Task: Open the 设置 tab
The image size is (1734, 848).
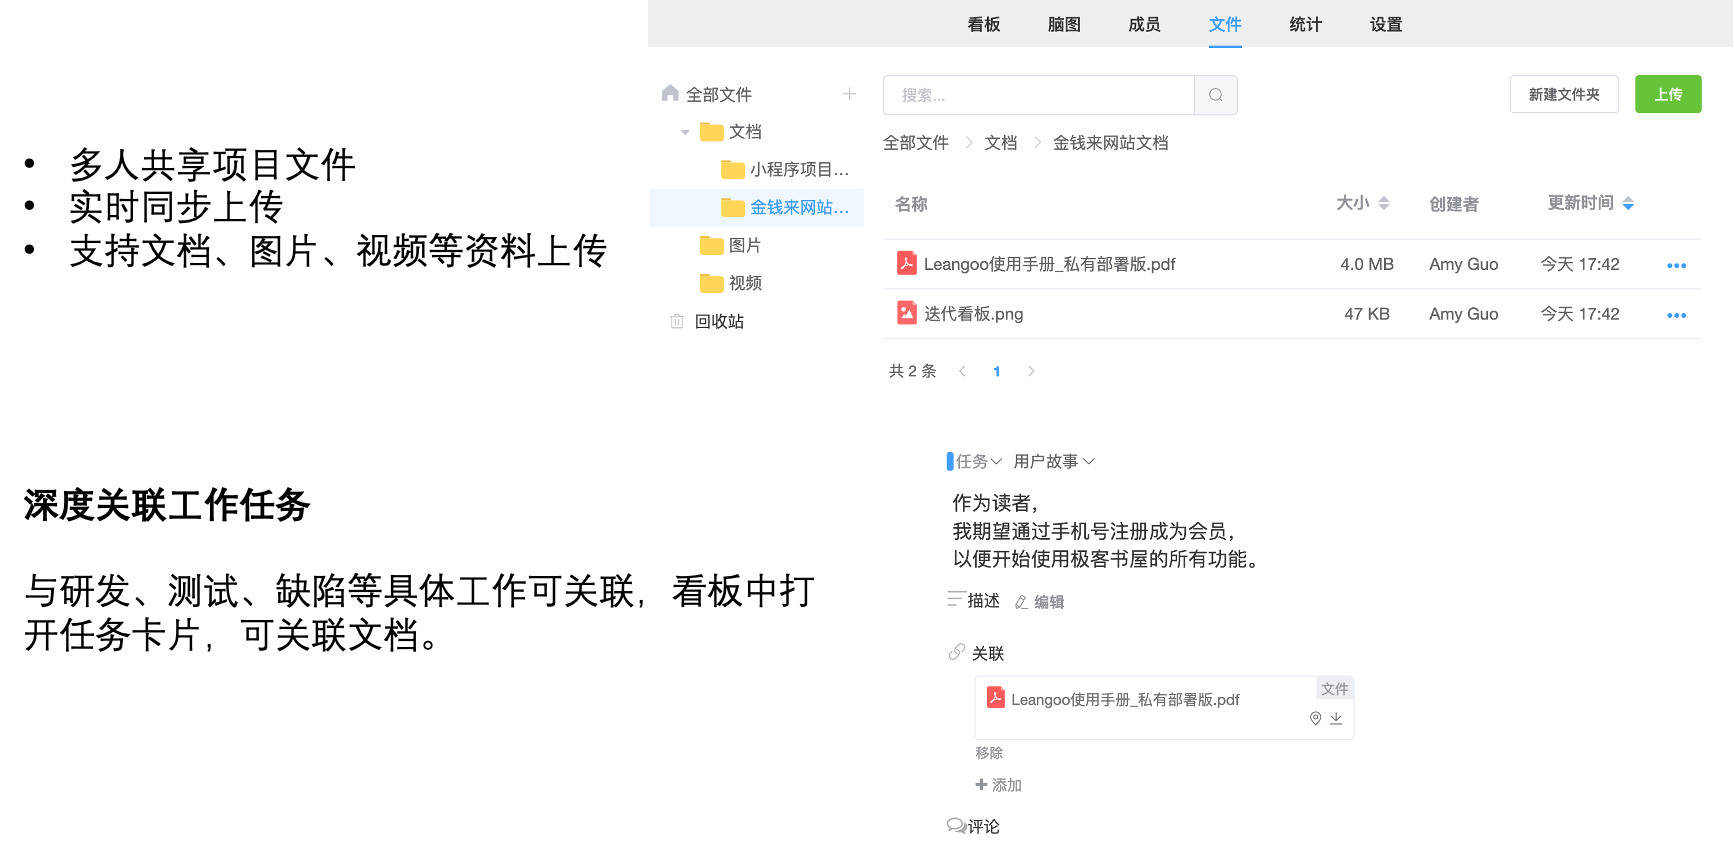Action: tap(1386, 24)
